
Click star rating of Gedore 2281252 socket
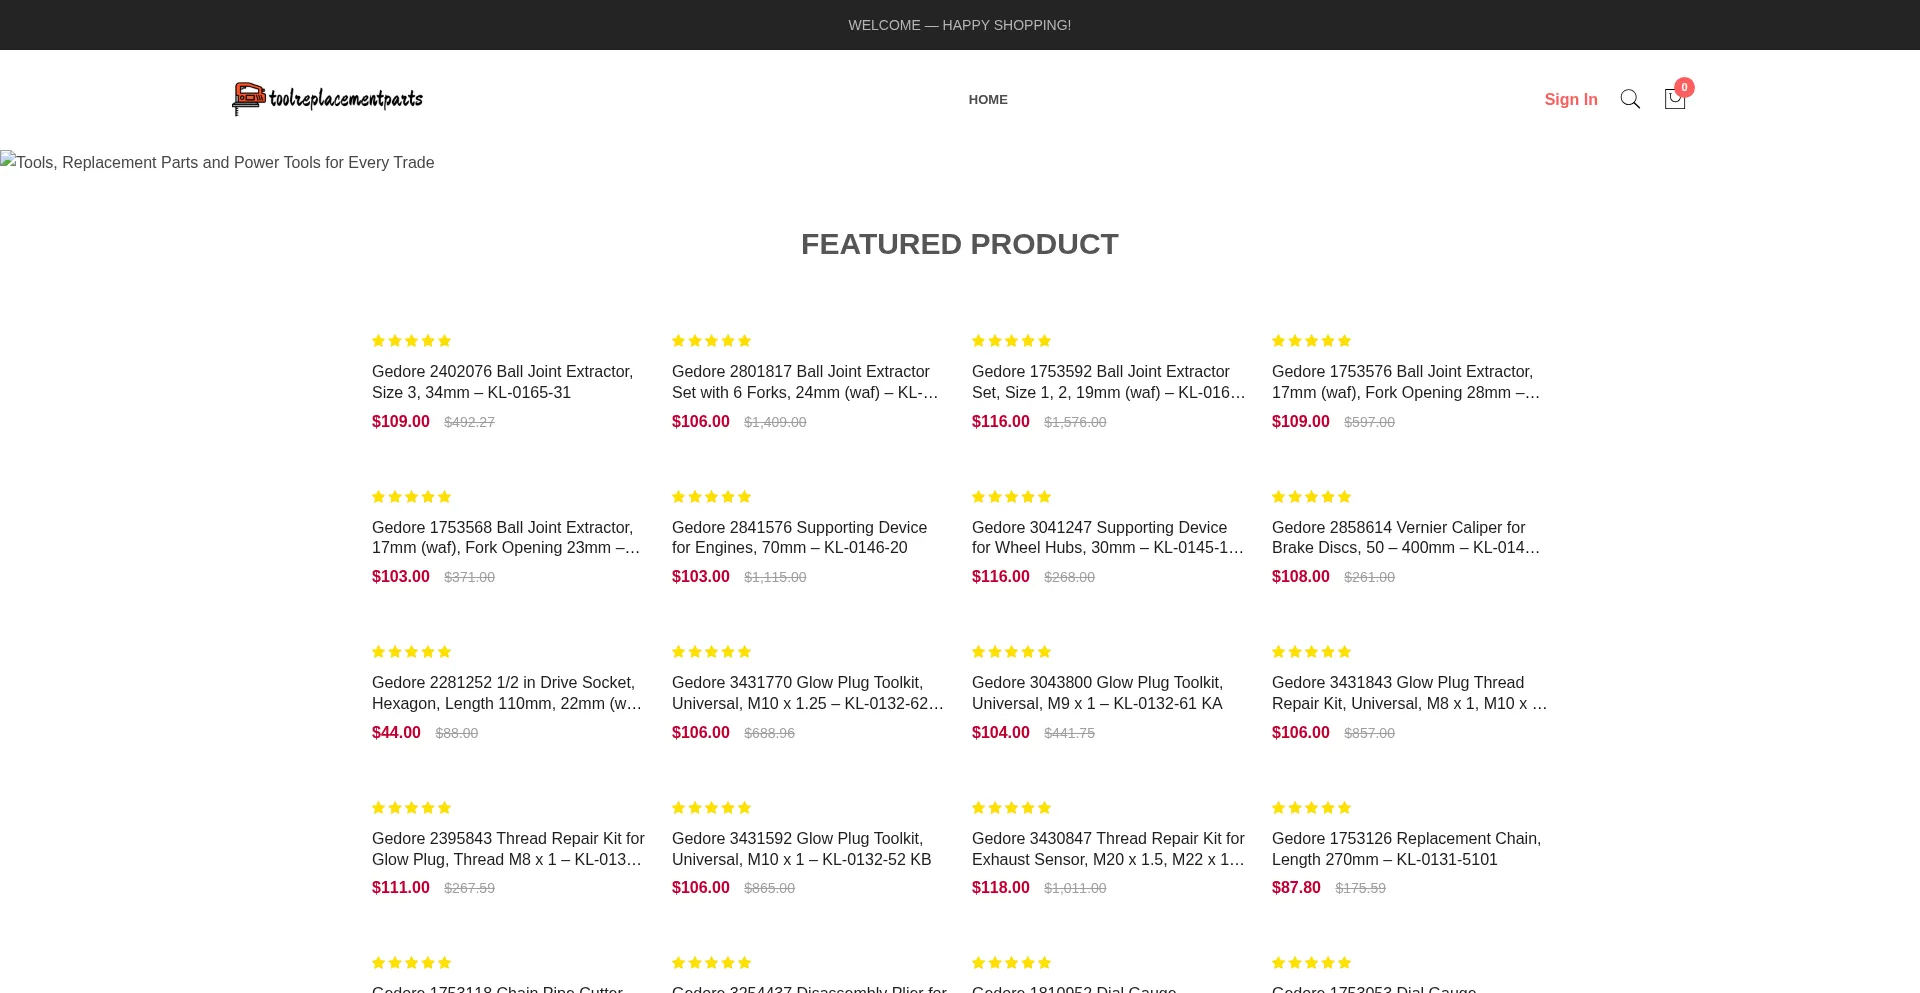[411, 652]
